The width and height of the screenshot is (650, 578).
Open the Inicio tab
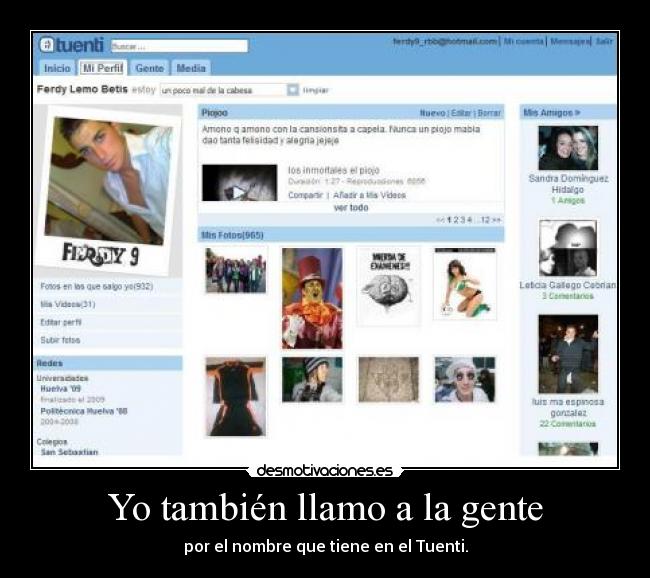57,68
